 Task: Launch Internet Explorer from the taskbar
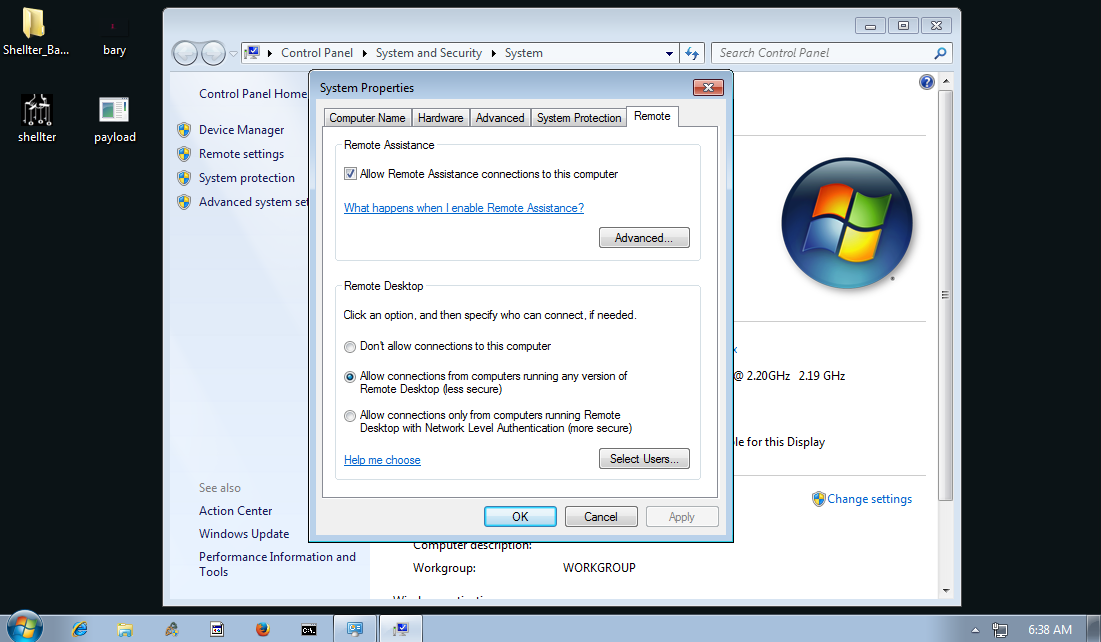click(x=80, y=629)
